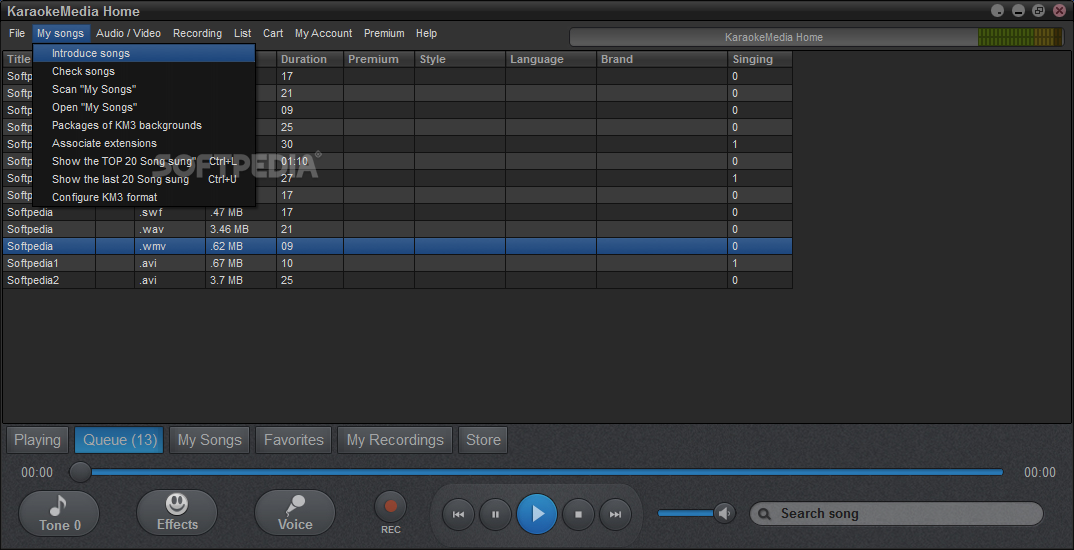Open the Voice microphone button
This screenshot has height=550, width=1074.
tap(295, 513)
